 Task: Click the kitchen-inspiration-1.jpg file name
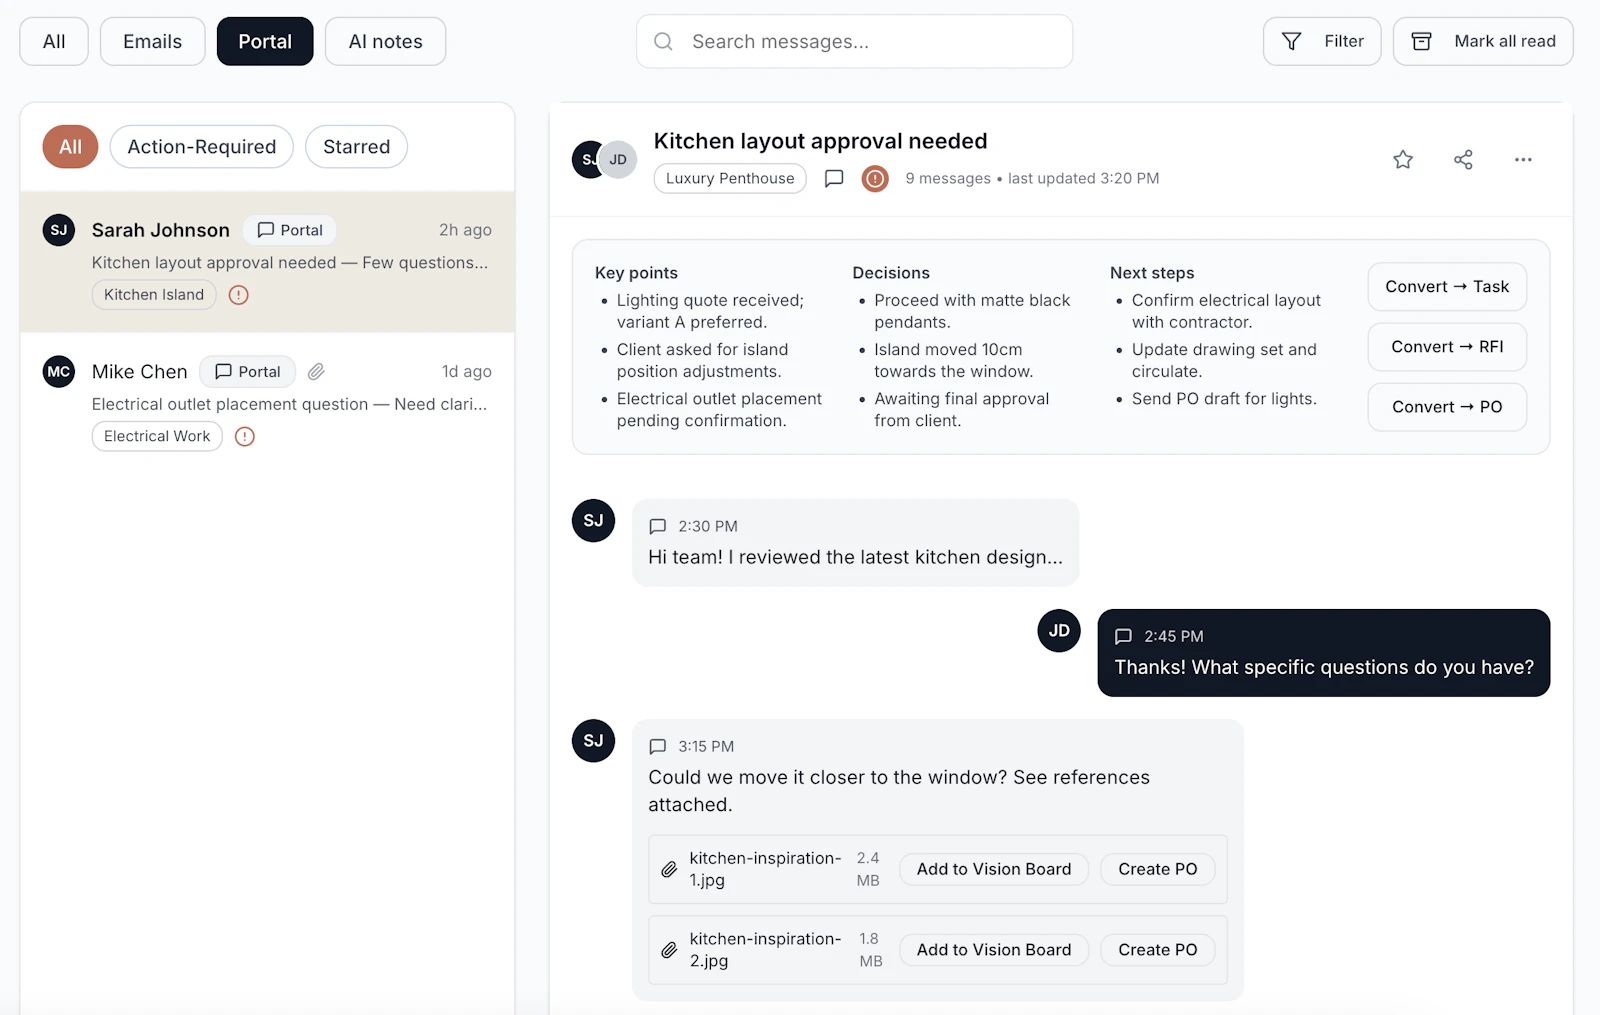click(765, 870)
